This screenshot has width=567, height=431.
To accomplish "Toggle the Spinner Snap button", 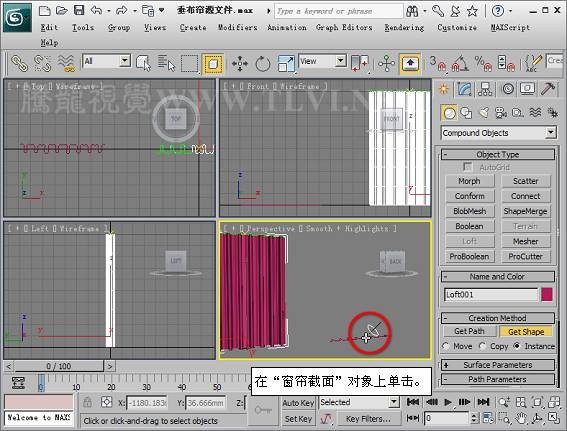I will [506, 64].
